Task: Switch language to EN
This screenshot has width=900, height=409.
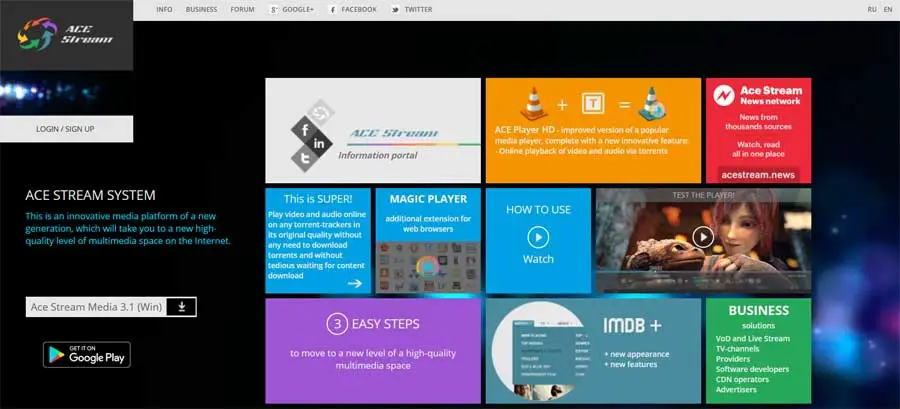Action: [x=888, y=10]
